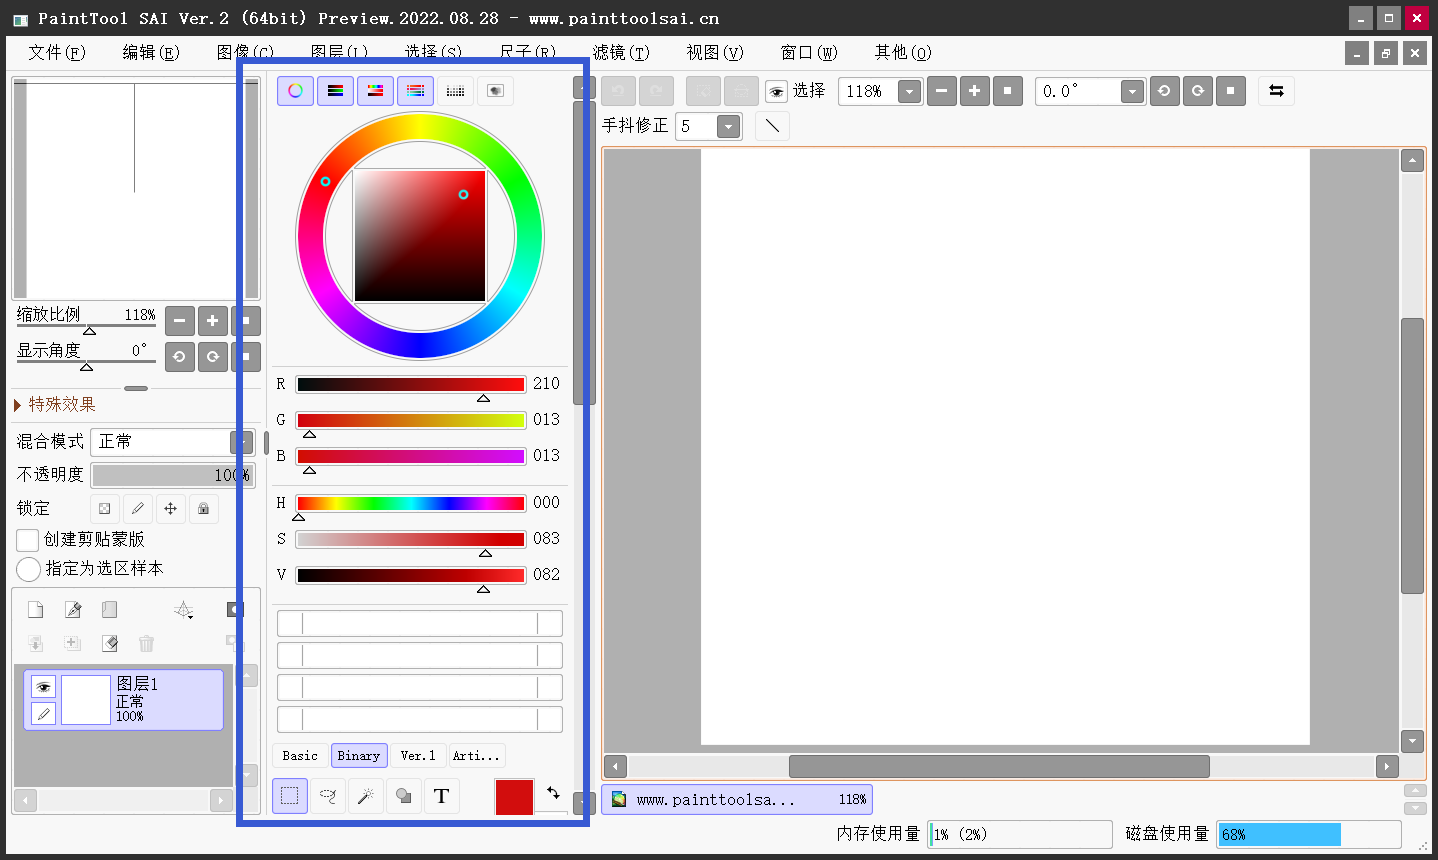Toggle lock all padlock icon
Image resolution: width=1438 pixels, height=860 pixels.
(204, 508)
